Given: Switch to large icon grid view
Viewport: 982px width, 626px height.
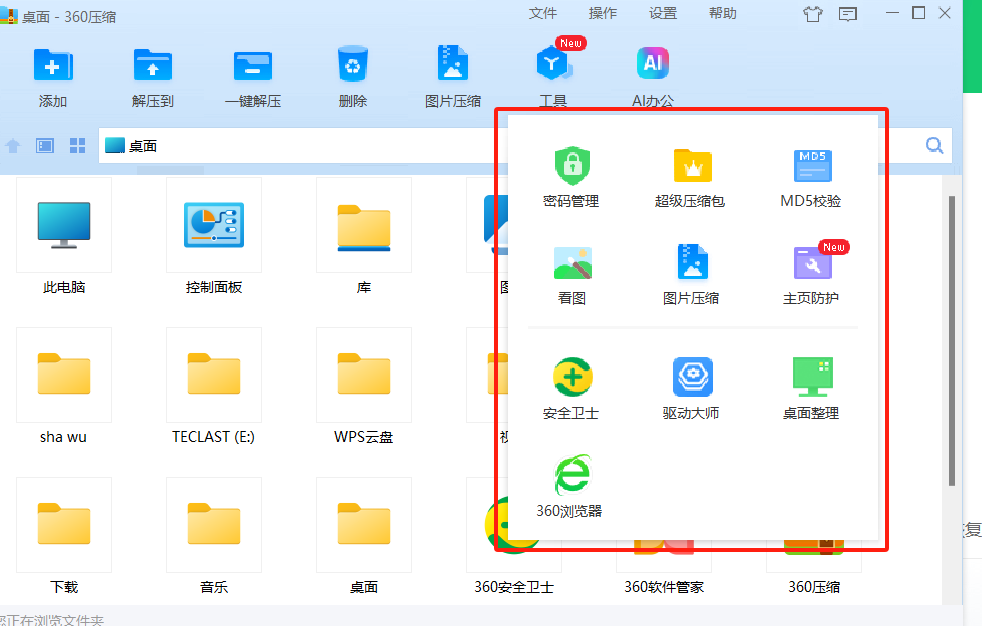Looking at the screenshot, I should coord(77,146).
